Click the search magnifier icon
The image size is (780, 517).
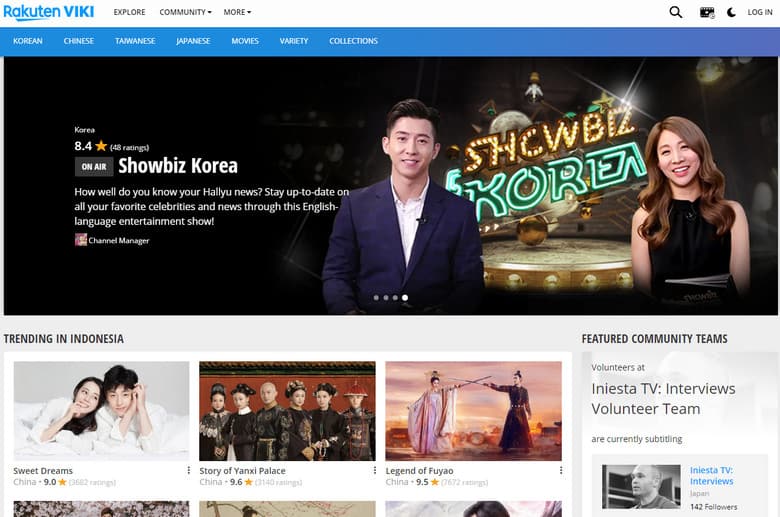click(x=676, y=12)
